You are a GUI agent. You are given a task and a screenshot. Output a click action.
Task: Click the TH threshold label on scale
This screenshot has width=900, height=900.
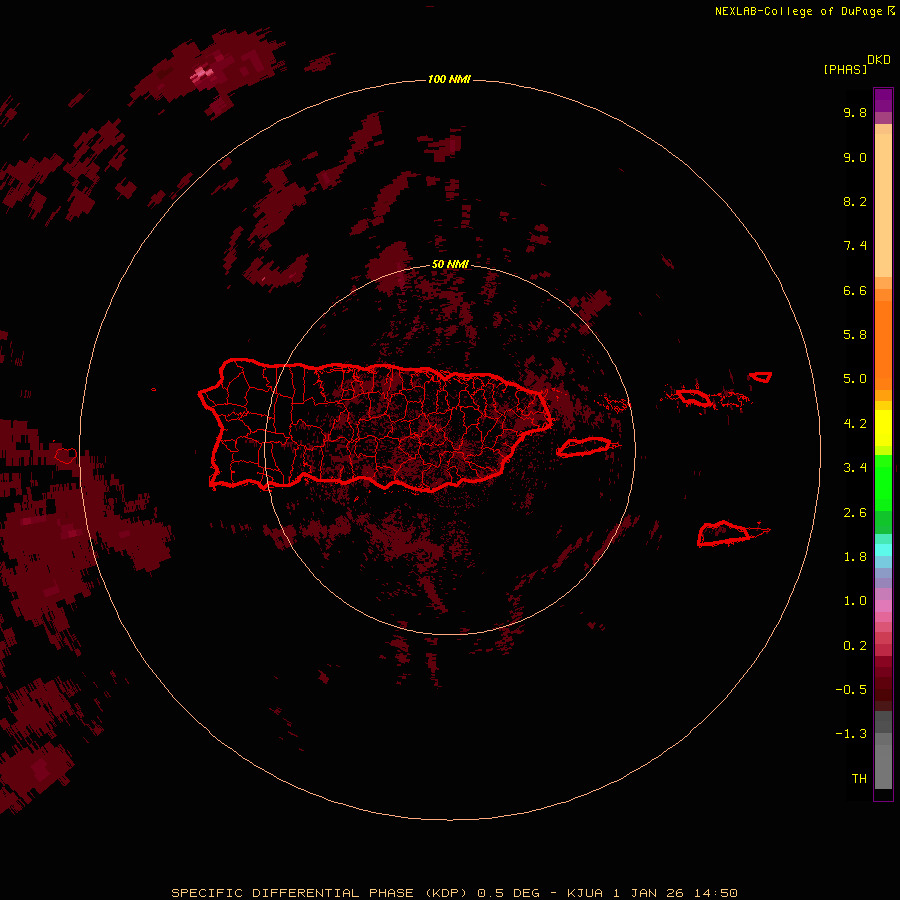point(859,779)
